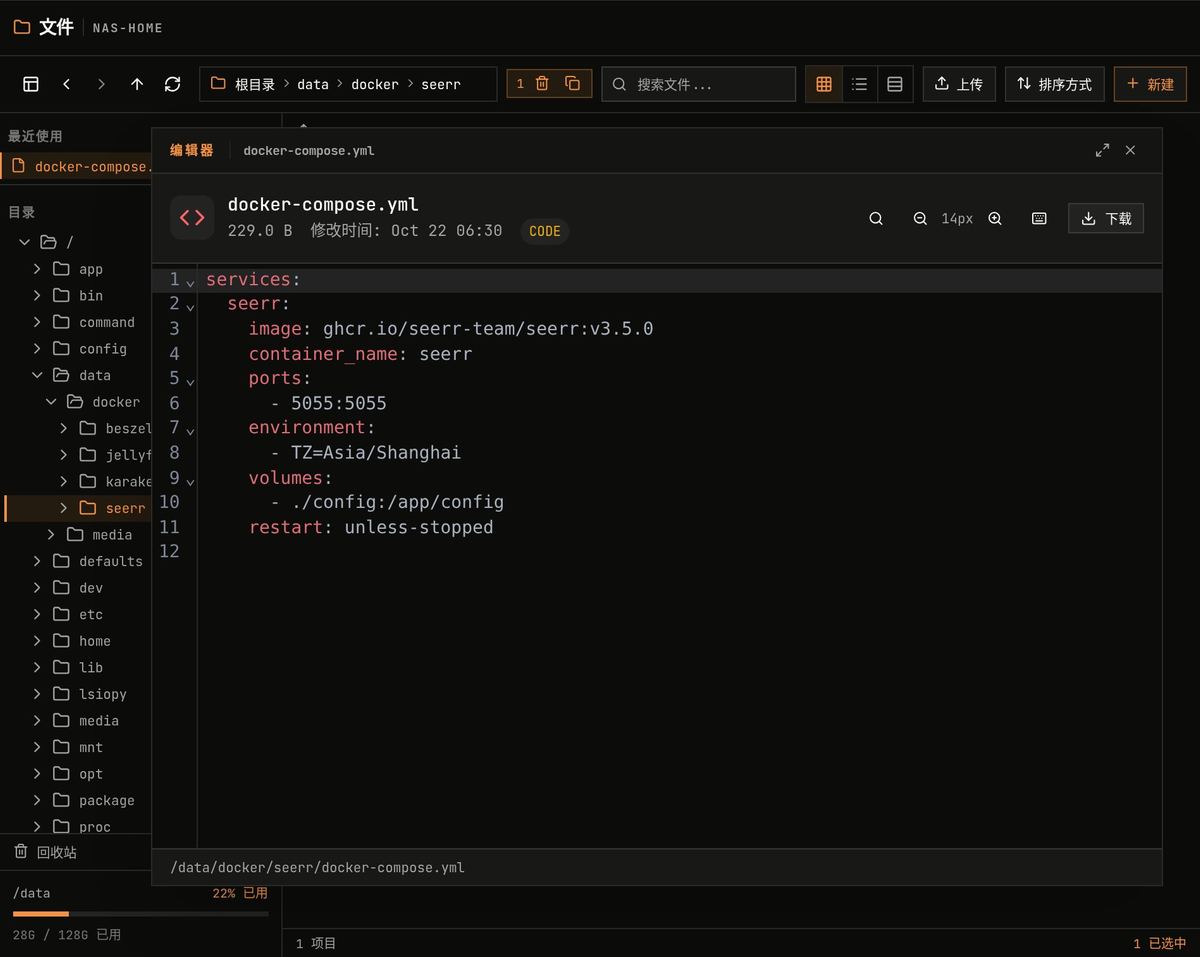The image size is (1200, 957).
Task: Increase editor font size
Action: coord(995,218)
